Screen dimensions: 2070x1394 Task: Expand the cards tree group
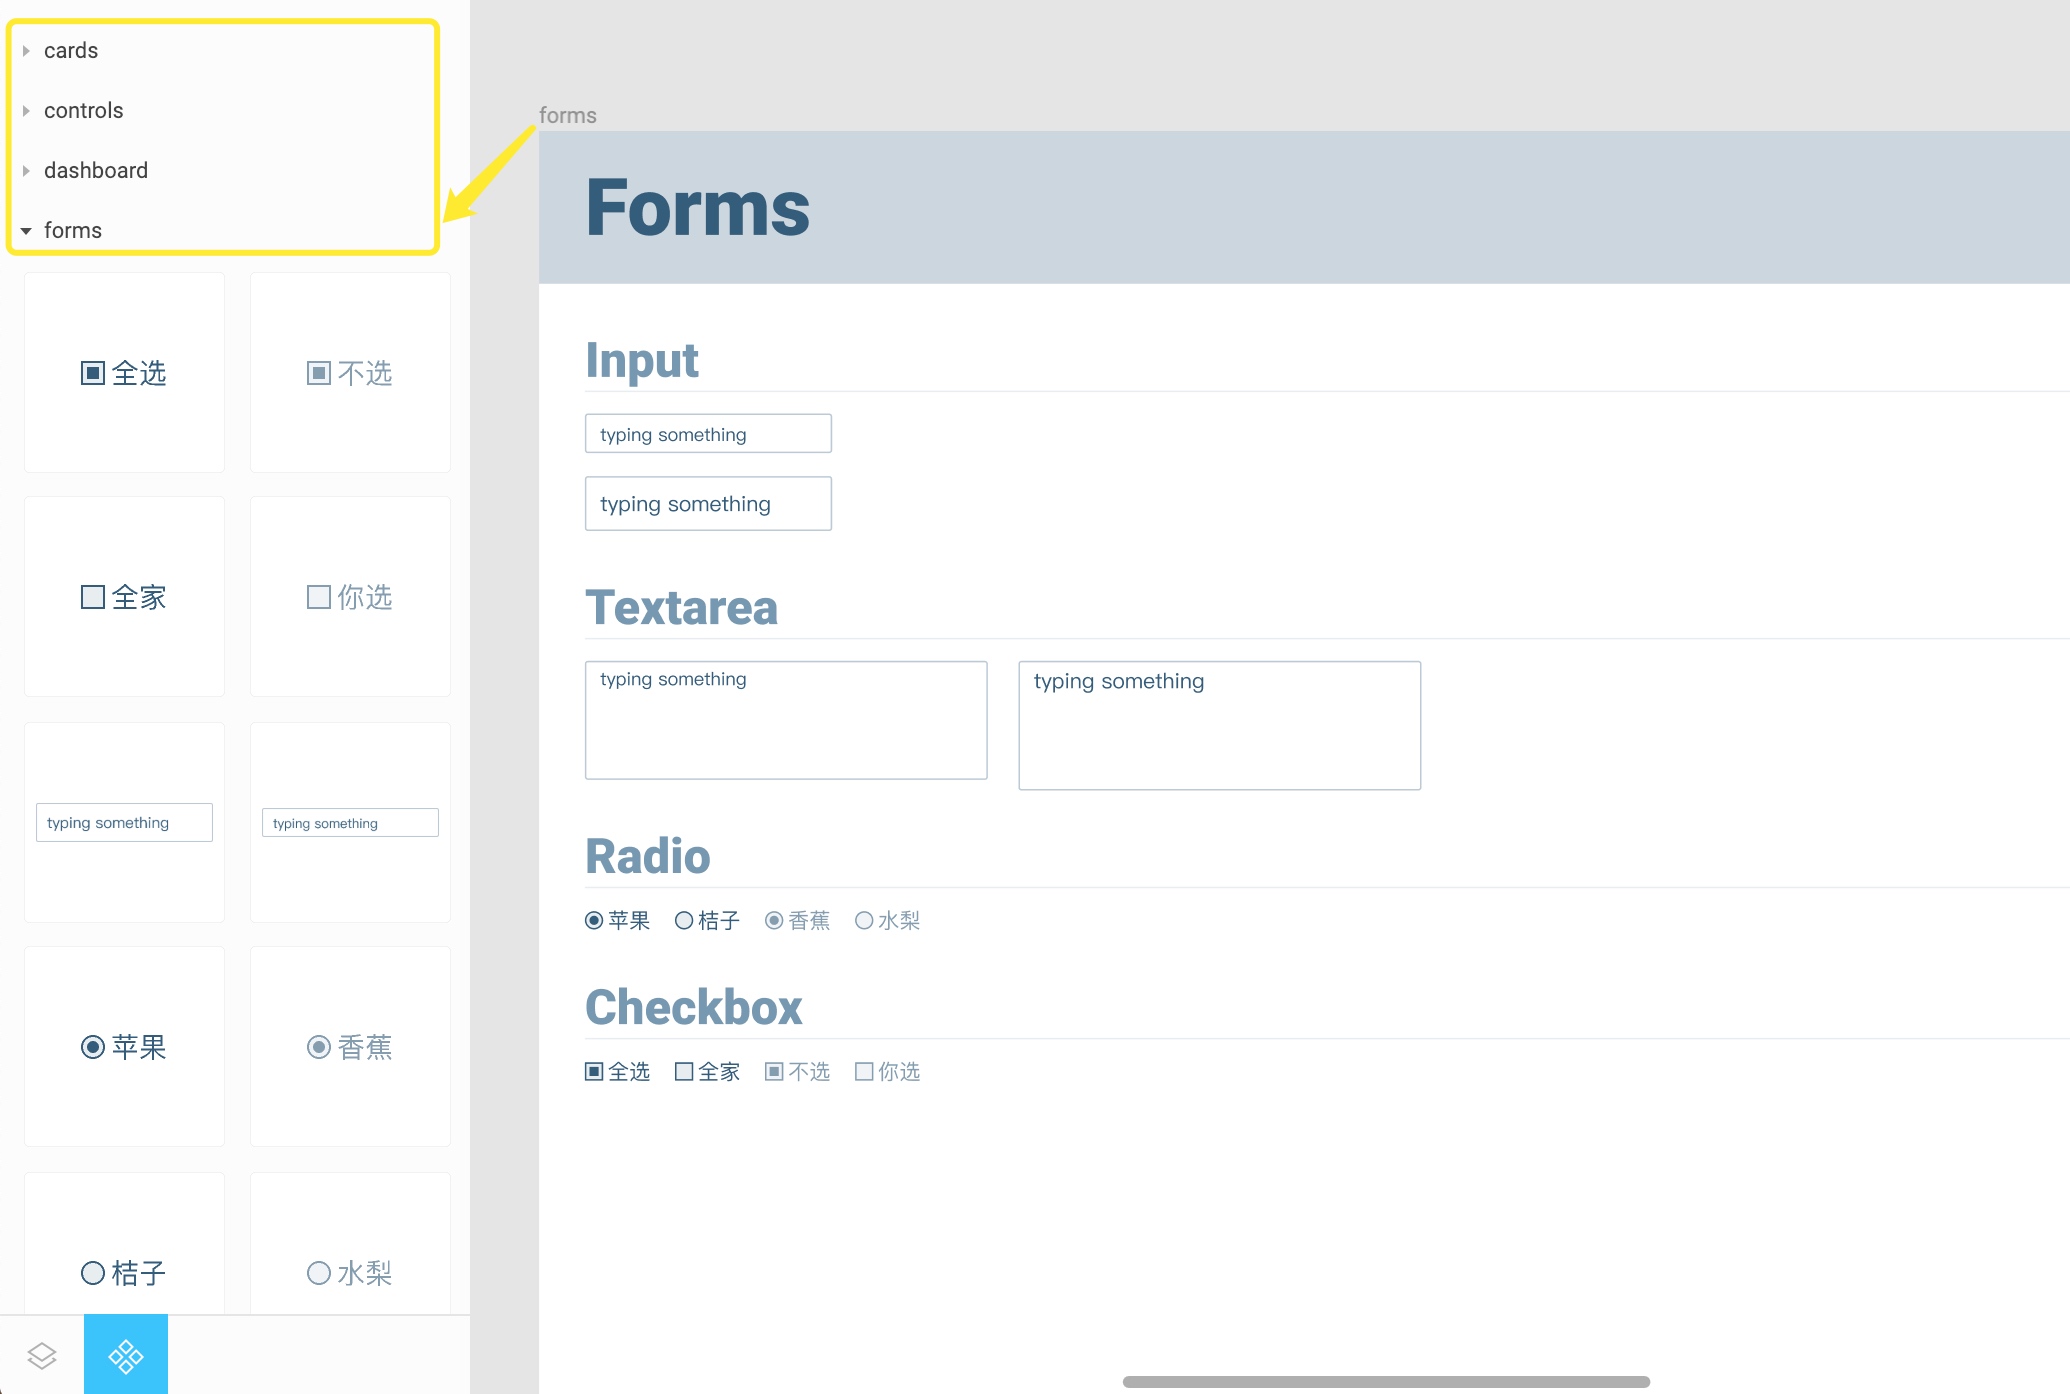(x=26, y=51)
